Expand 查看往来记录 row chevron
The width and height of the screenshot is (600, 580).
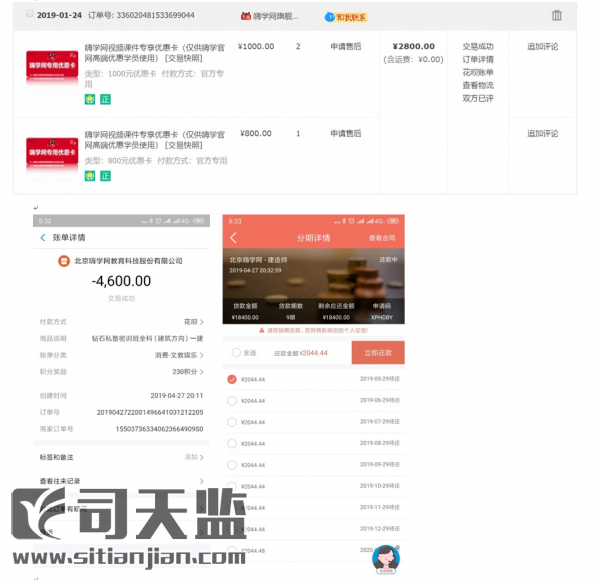tap(201, 481)
